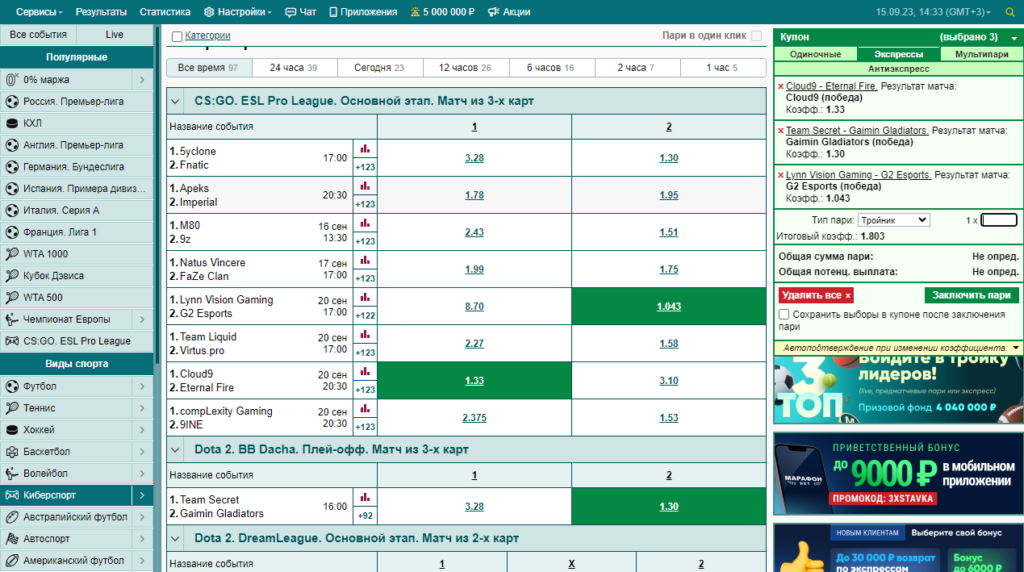
Task: Click the left sidebar scrollbar
Action: click(x=157, y=196)
